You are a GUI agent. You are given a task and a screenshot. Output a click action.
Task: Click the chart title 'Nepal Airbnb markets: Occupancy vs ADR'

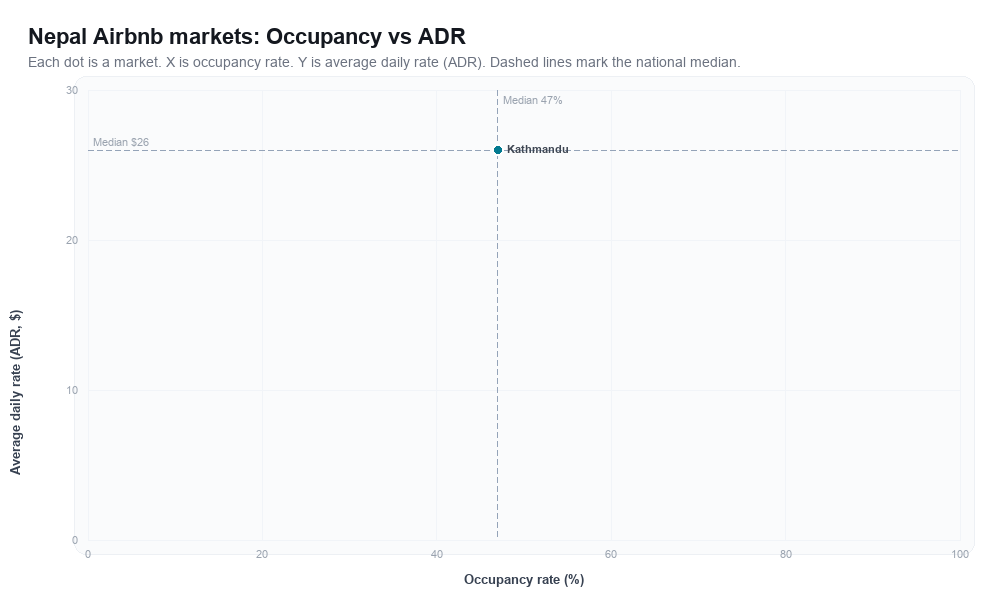pyautogui.click(x=247, y=36)
